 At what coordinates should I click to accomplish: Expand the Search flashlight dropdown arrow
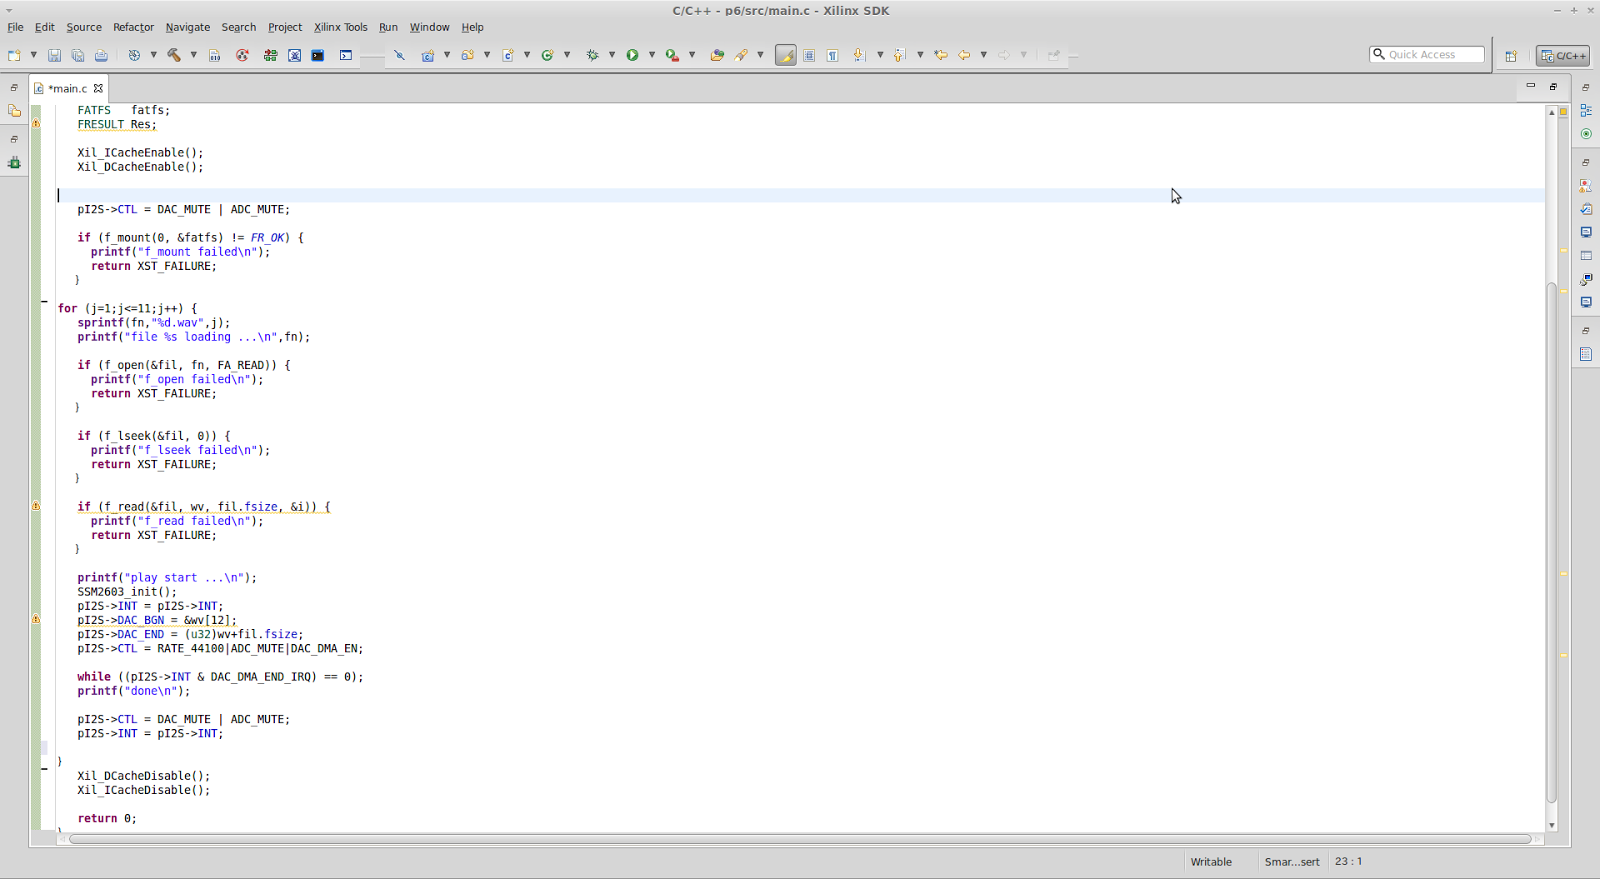760,55
